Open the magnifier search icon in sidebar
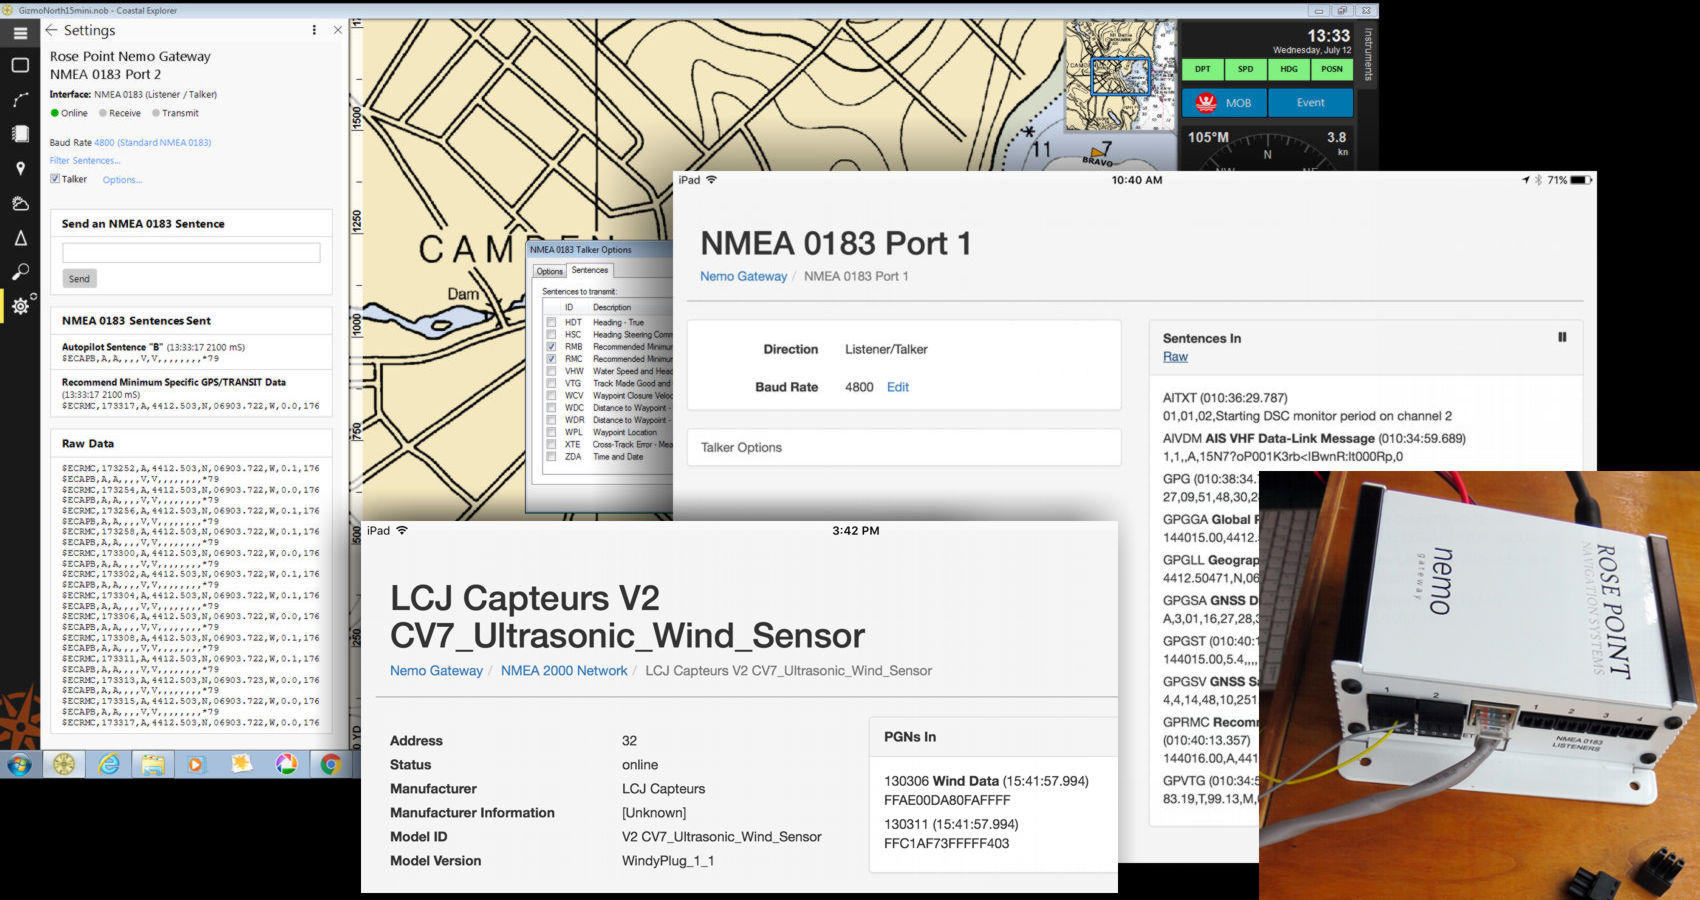 pos(20,272)
